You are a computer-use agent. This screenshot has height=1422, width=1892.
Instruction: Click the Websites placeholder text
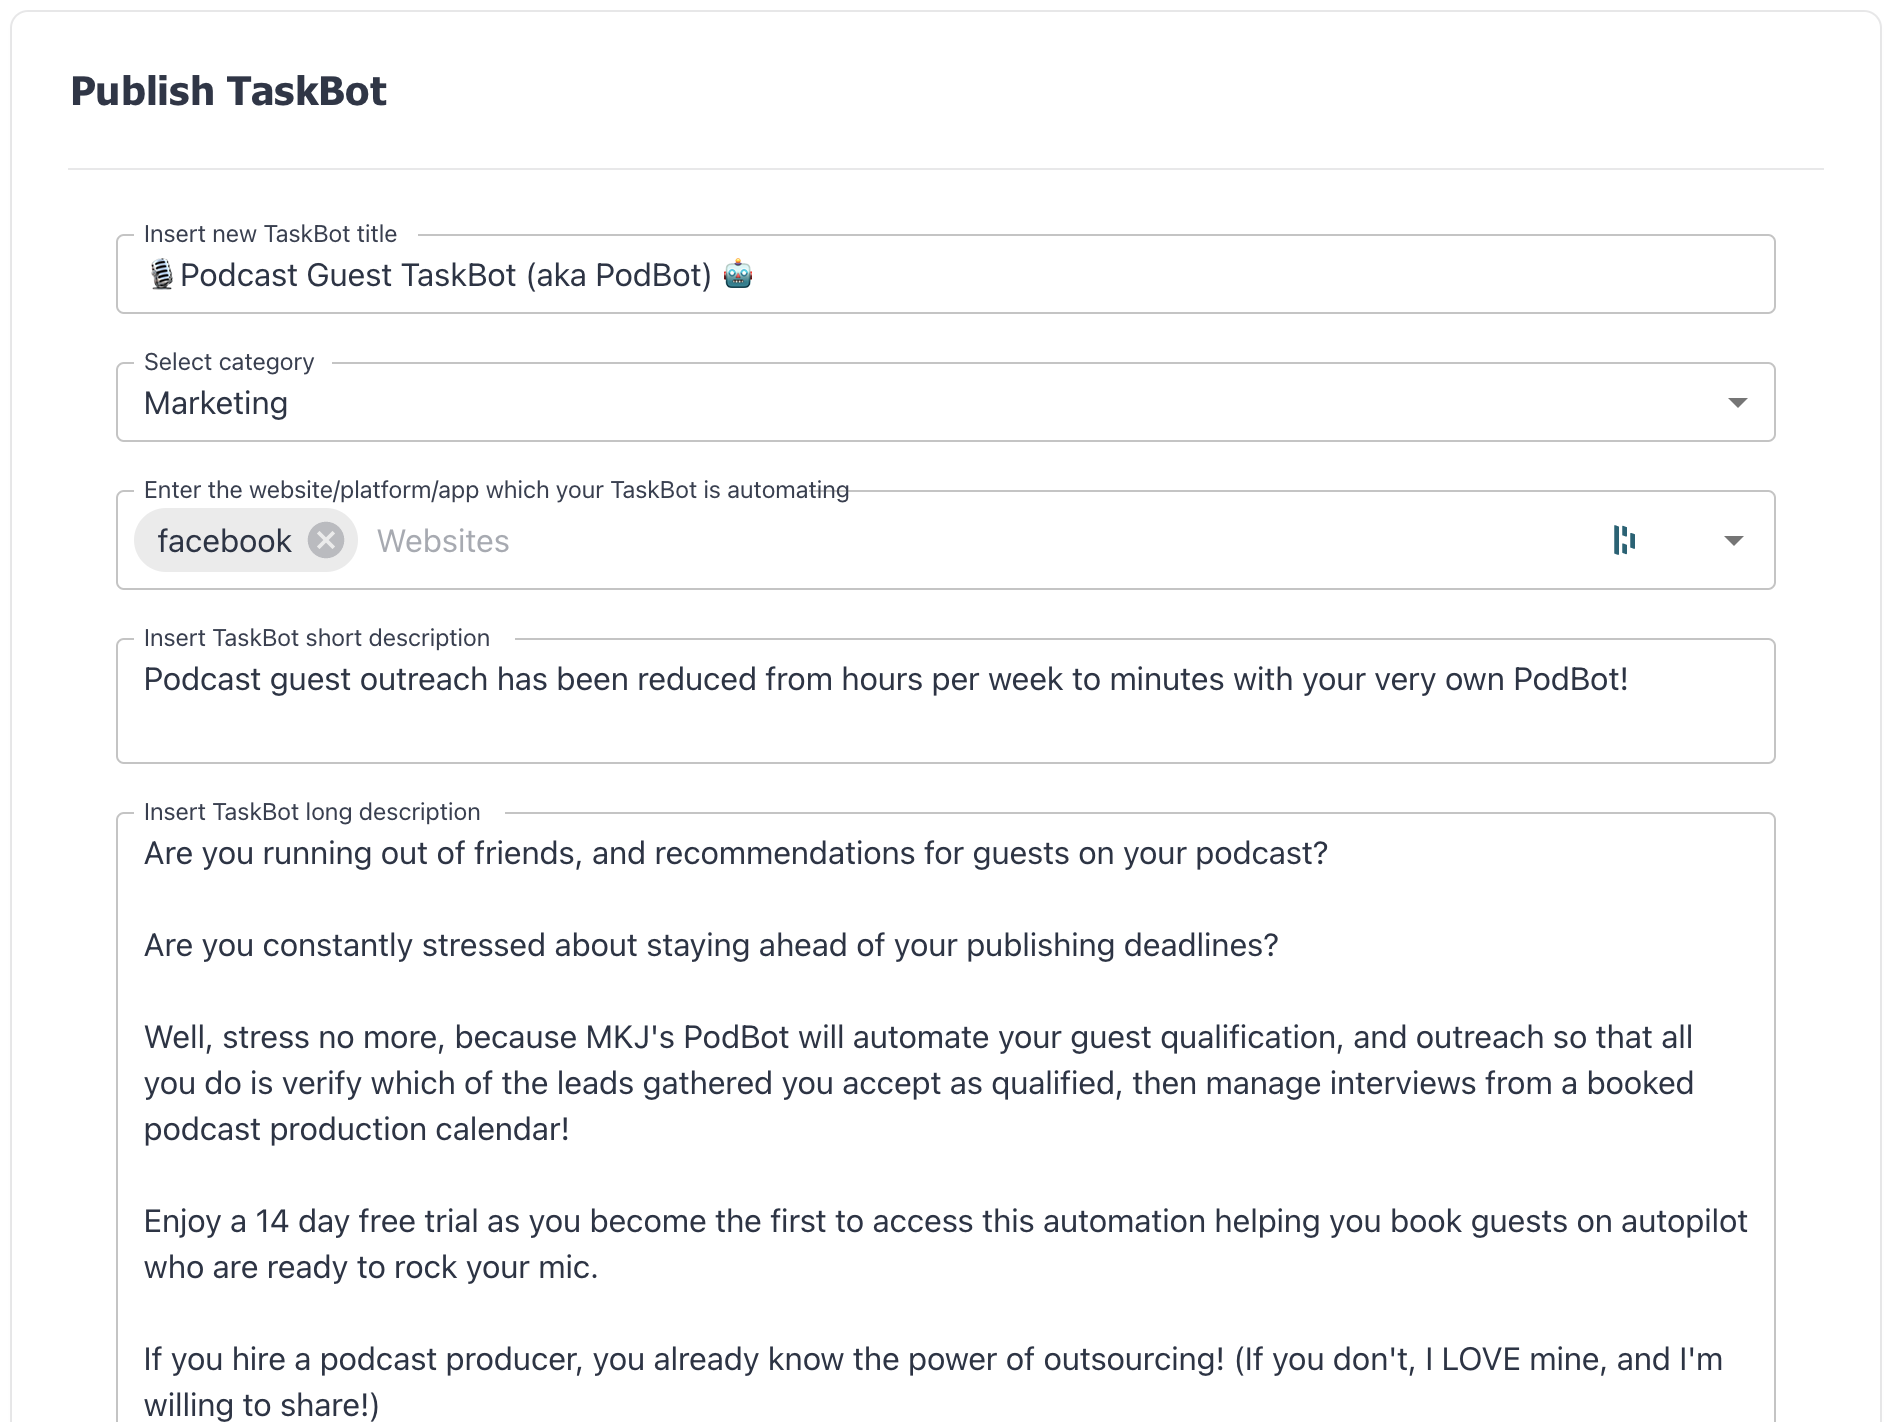click(442, 540)
